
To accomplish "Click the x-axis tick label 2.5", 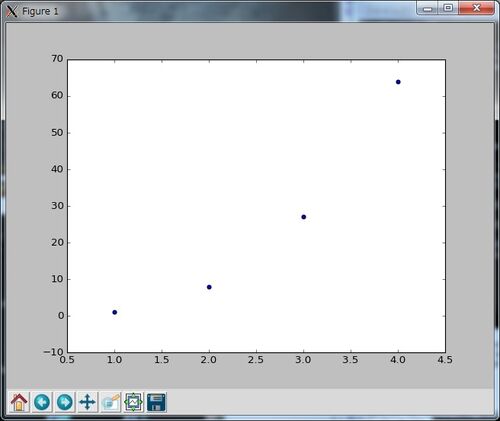I will 256,360.
